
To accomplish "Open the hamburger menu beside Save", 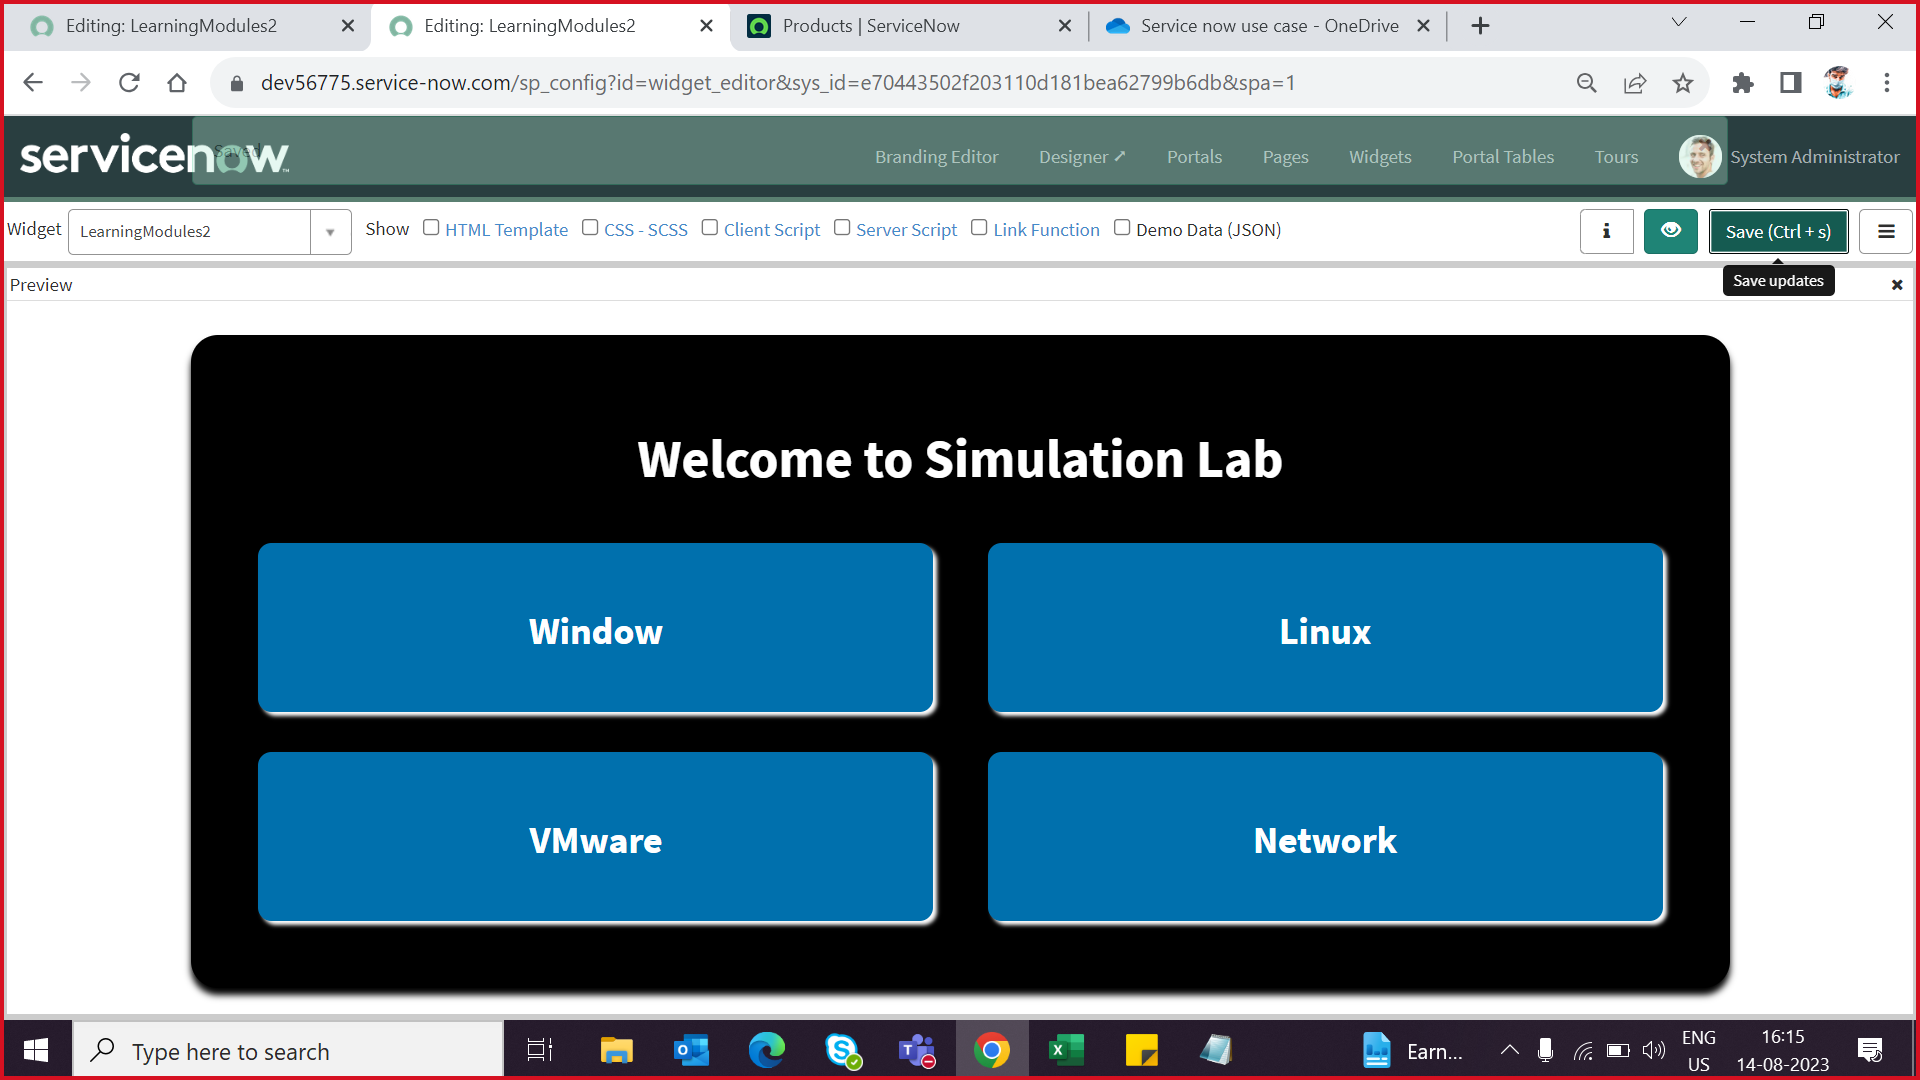I will click(1886, 231).
